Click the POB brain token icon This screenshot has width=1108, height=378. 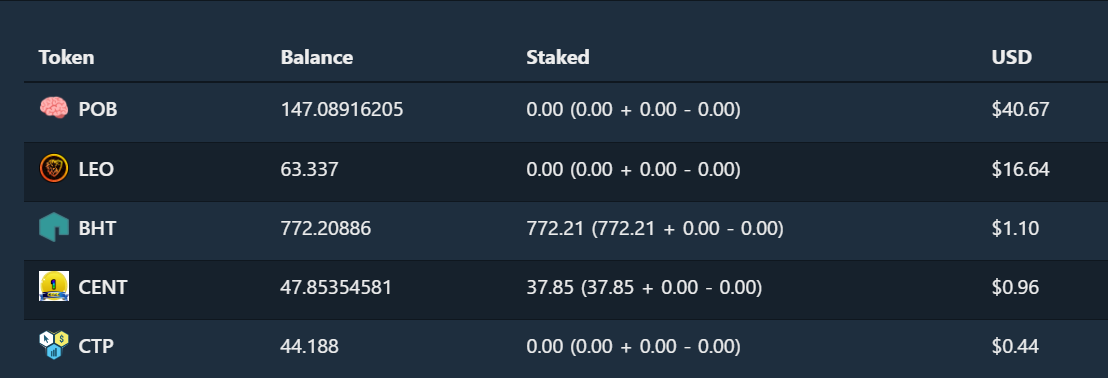(x=54, y=109)
